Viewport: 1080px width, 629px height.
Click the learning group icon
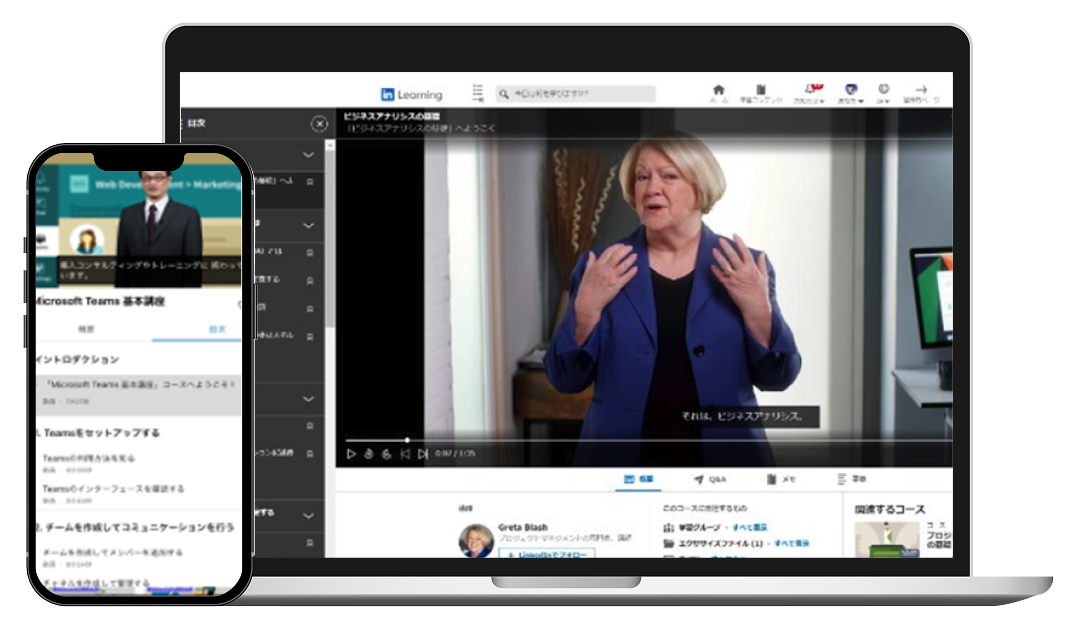coord(668,528)
